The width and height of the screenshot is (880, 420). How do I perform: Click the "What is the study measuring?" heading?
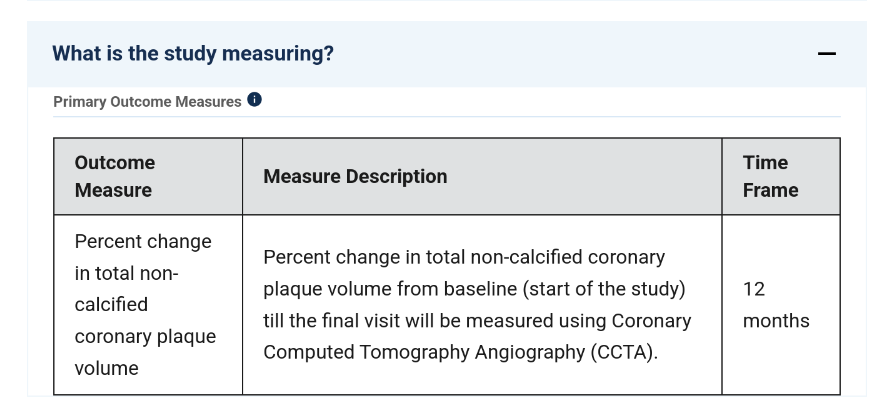[x=193, y=54]
